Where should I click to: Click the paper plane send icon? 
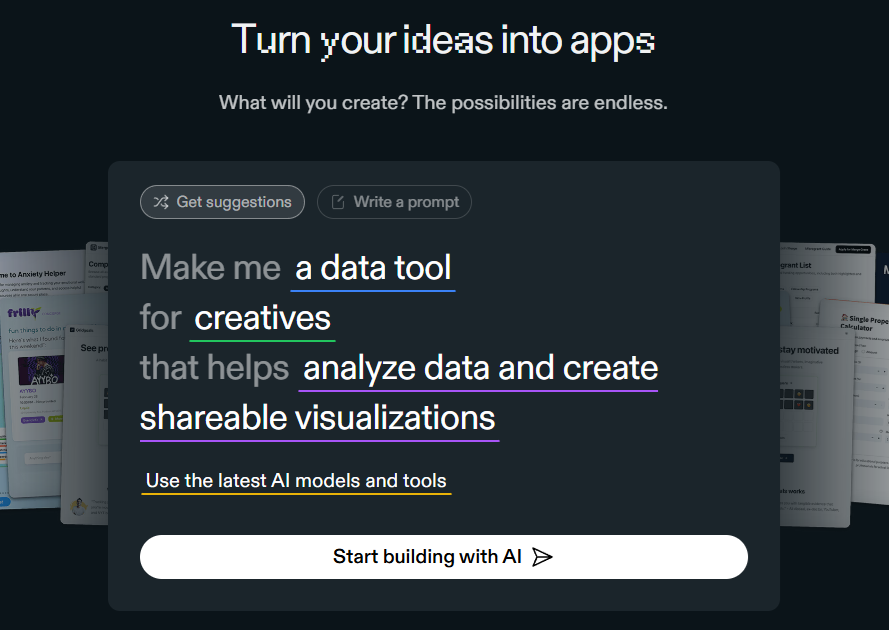[x=542, y=557]
